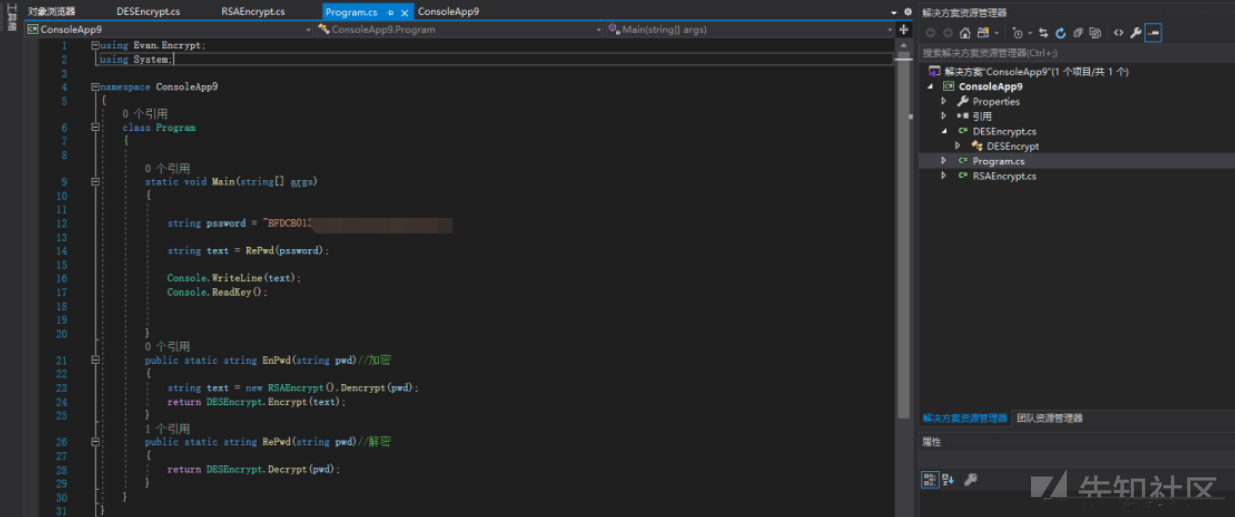Image resolution: width=1235 pixels, height=517 pixels.
Task: Collapse the ConsoleApp9 project node
Action: point(930,86)
